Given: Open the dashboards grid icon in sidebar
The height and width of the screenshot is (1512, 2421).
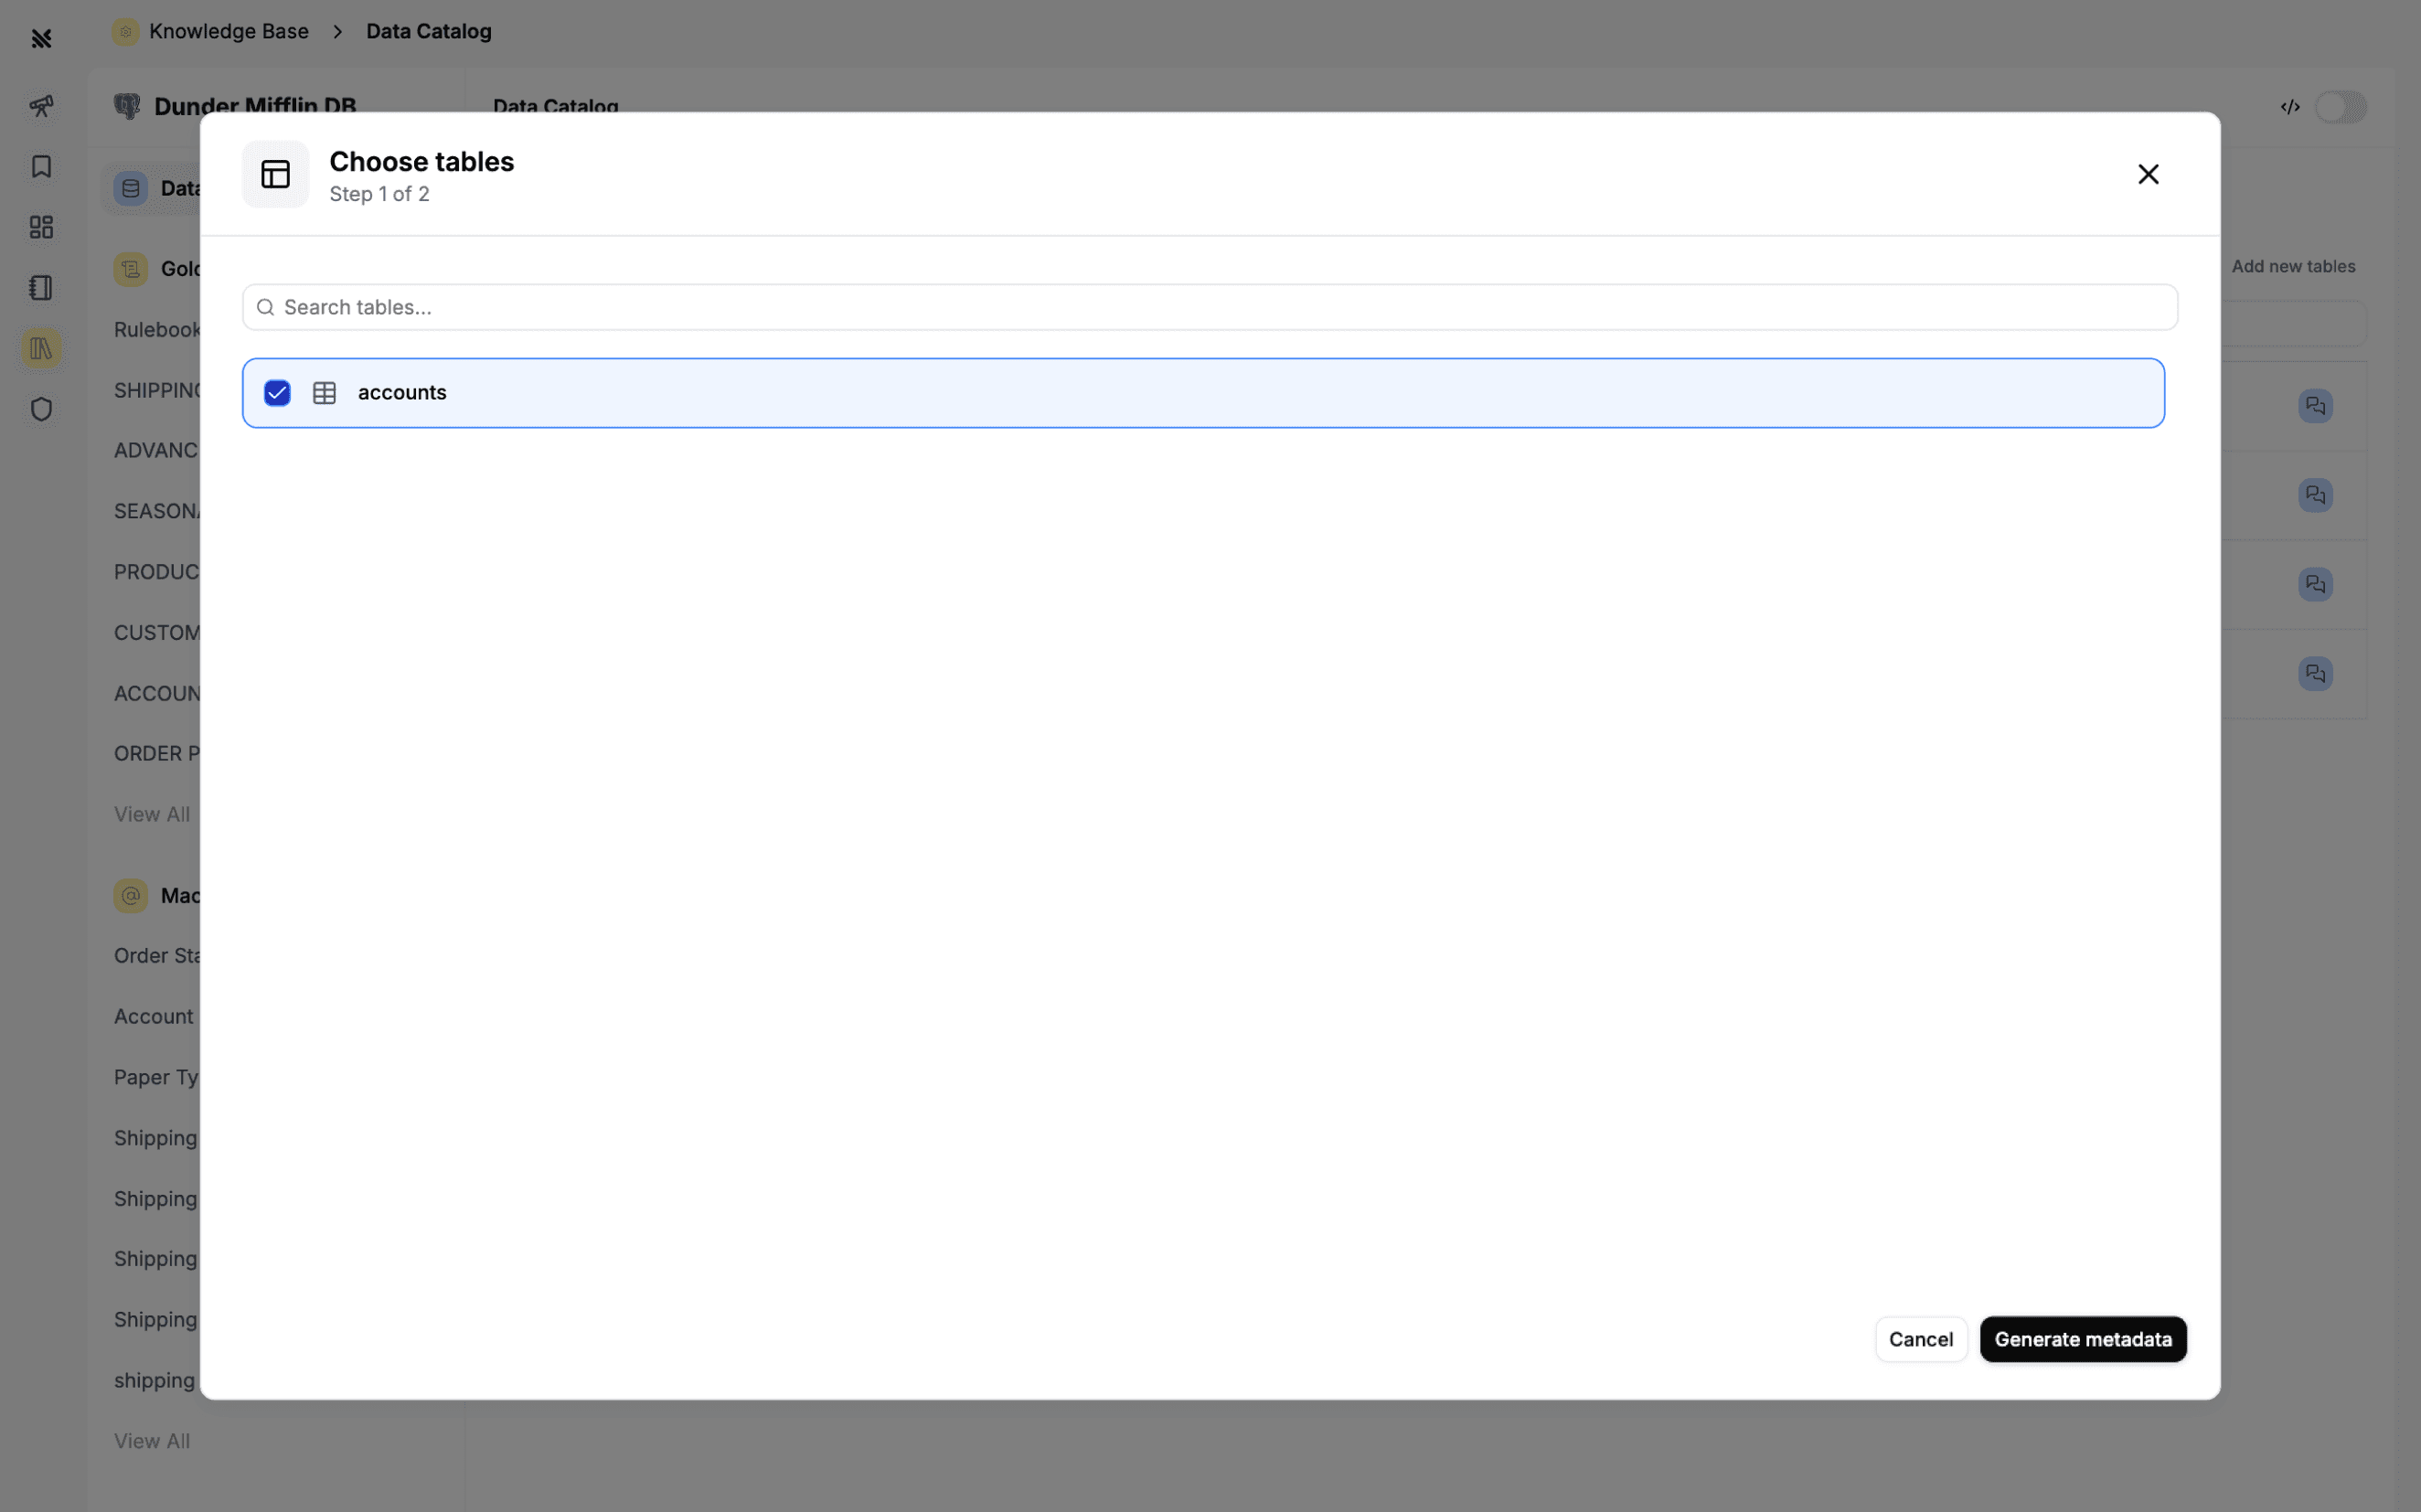Looking at the screenshot, I should point(41,227).
